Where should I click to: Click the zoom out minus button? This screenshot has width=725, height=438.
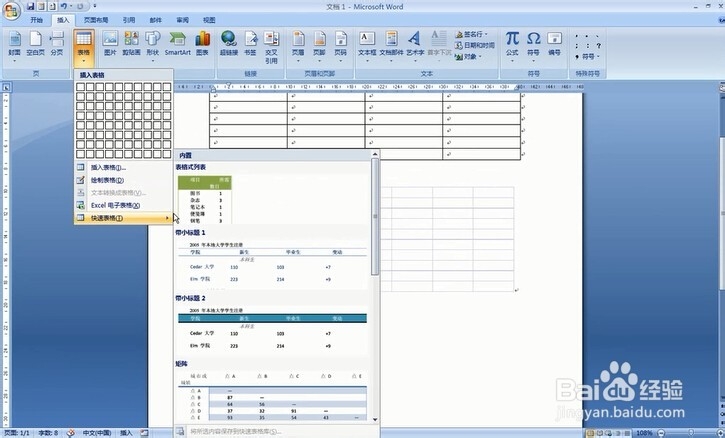661,433
